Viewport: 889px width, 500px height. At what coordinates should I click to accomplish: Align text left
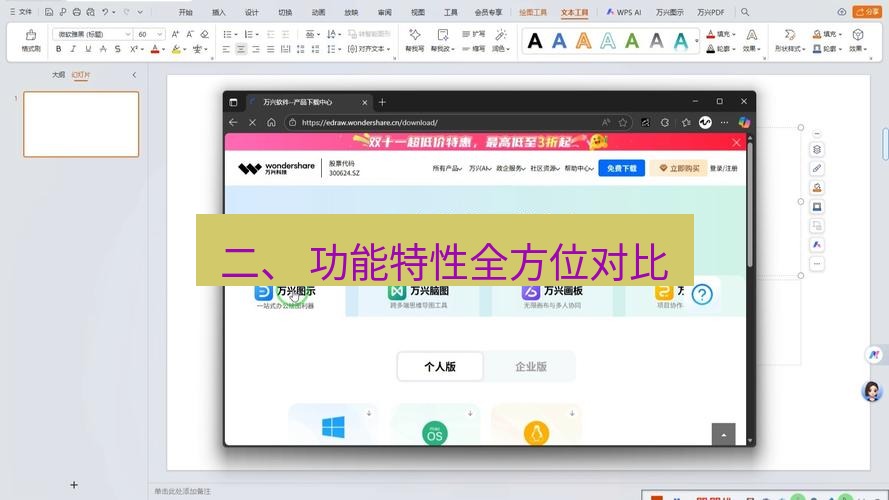226,49
